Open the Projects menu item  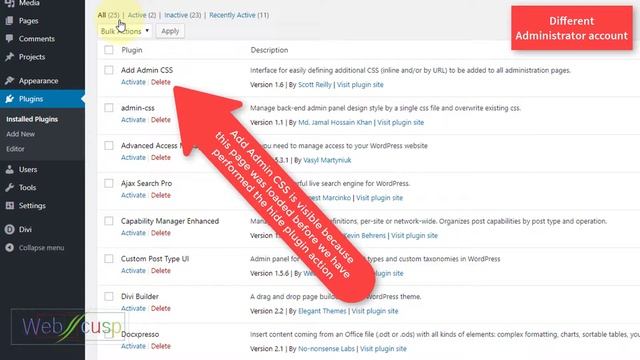coord(32,57)
